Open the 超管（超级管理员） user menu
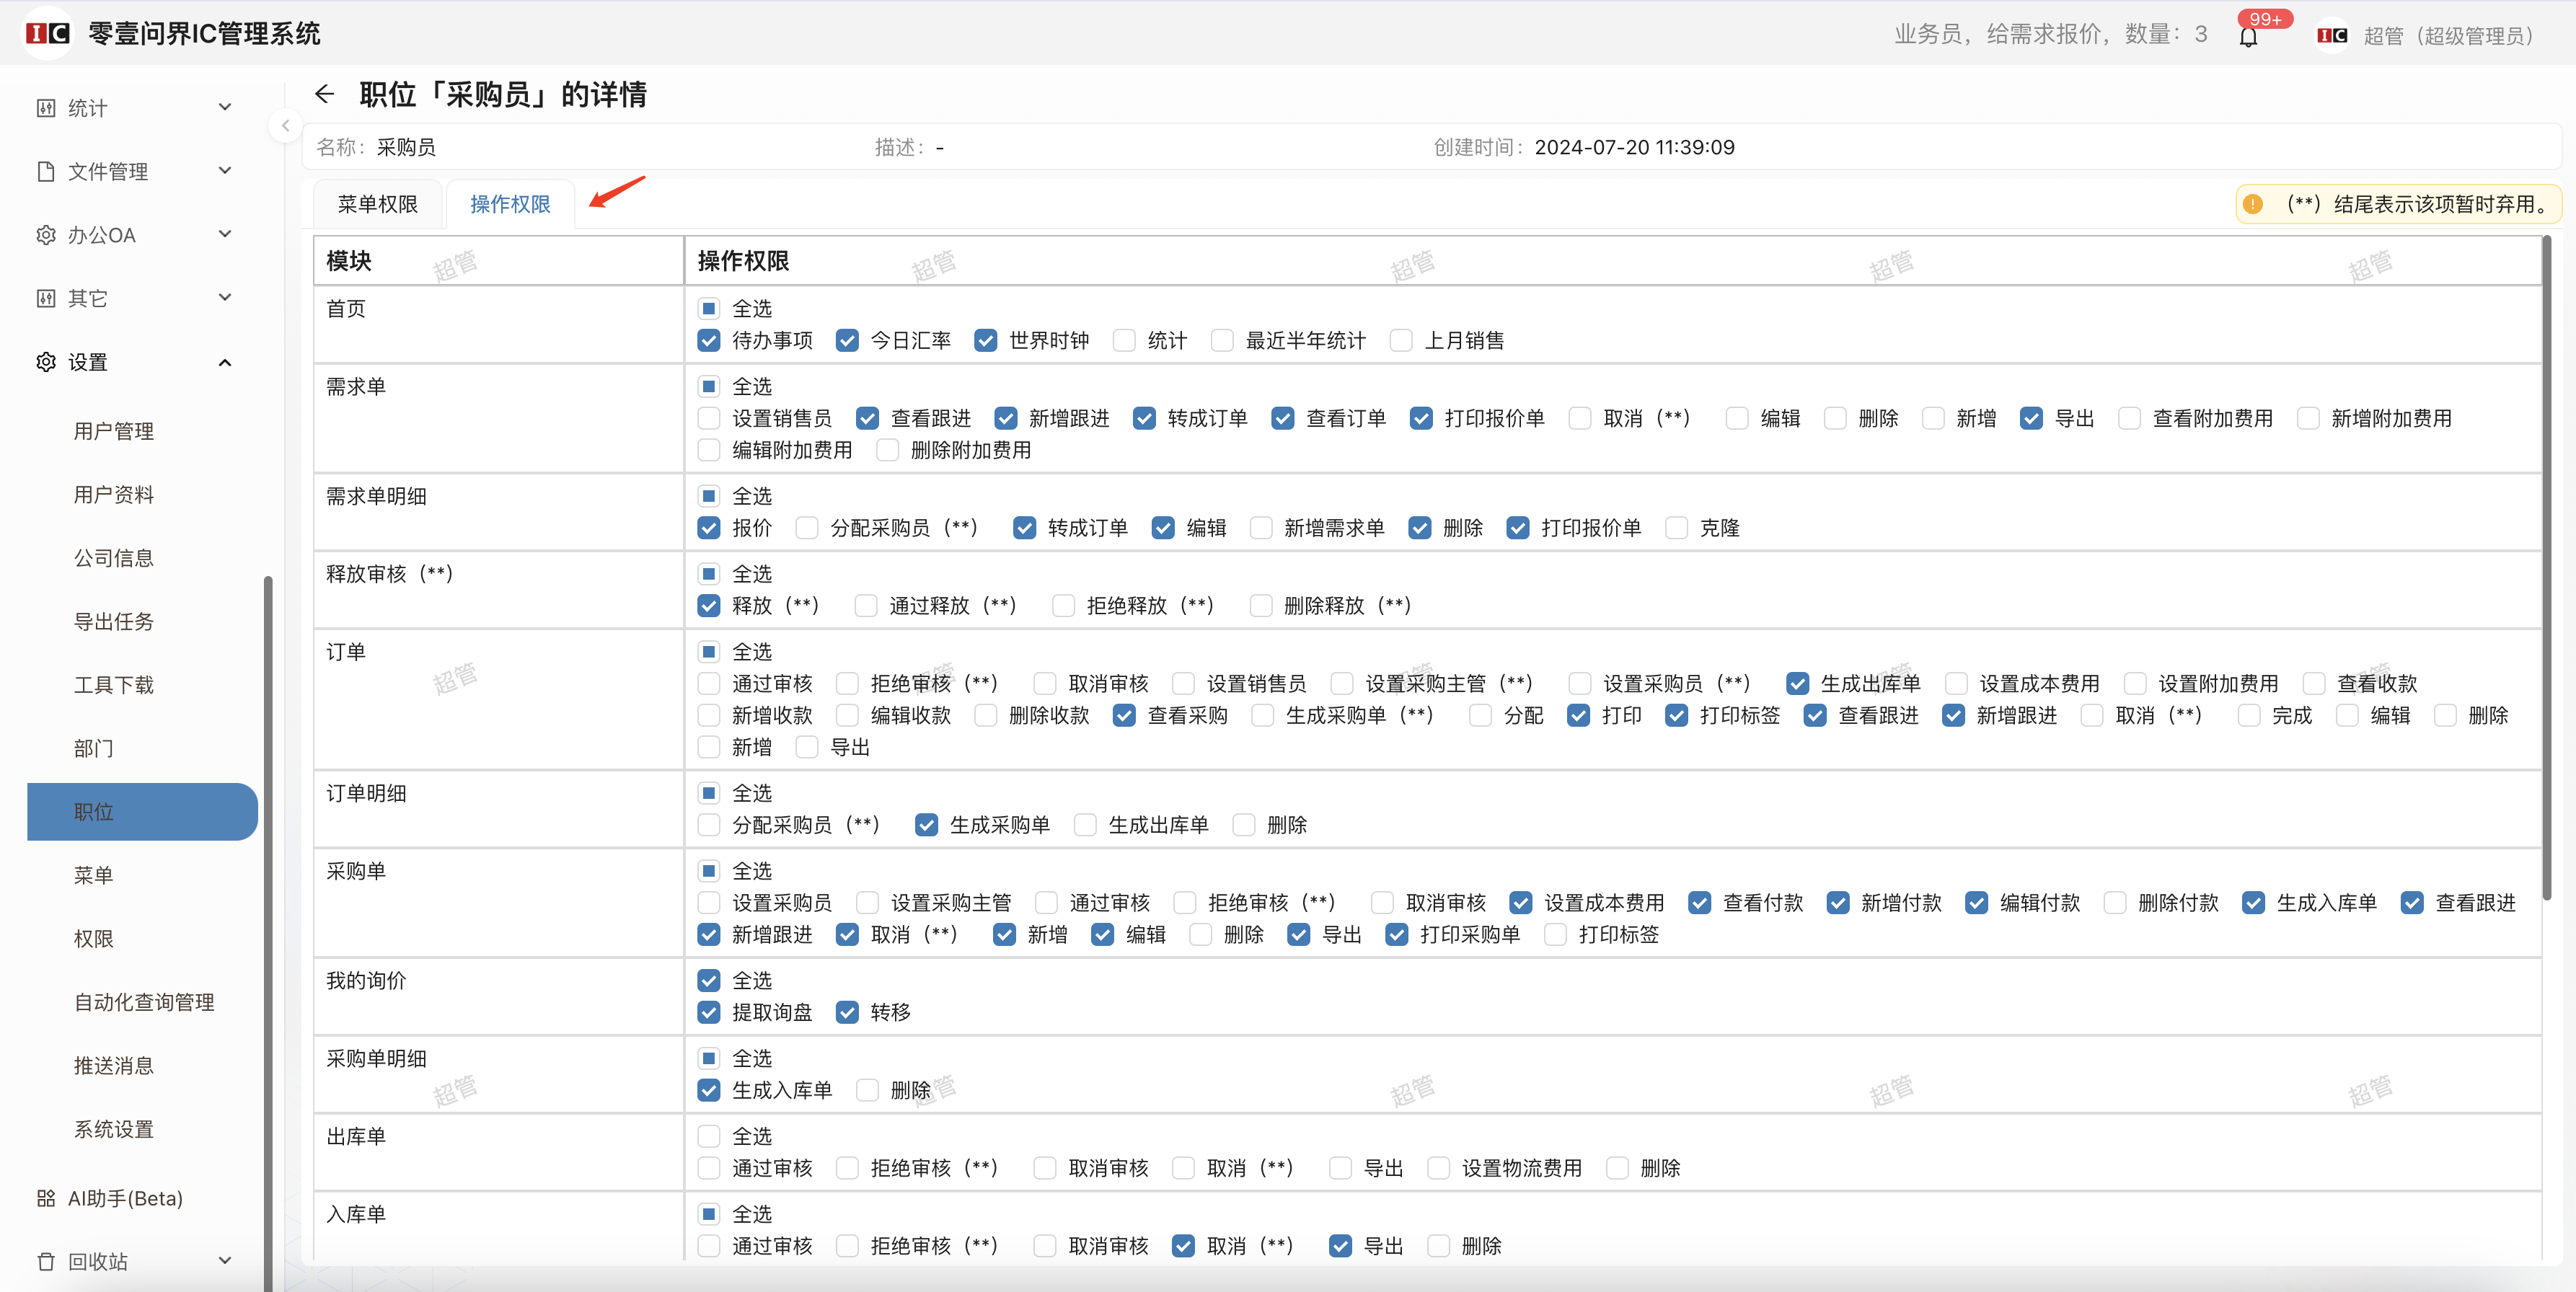The height and width of the screenshot is (1292, 2576). click(x=2447, y=36)
